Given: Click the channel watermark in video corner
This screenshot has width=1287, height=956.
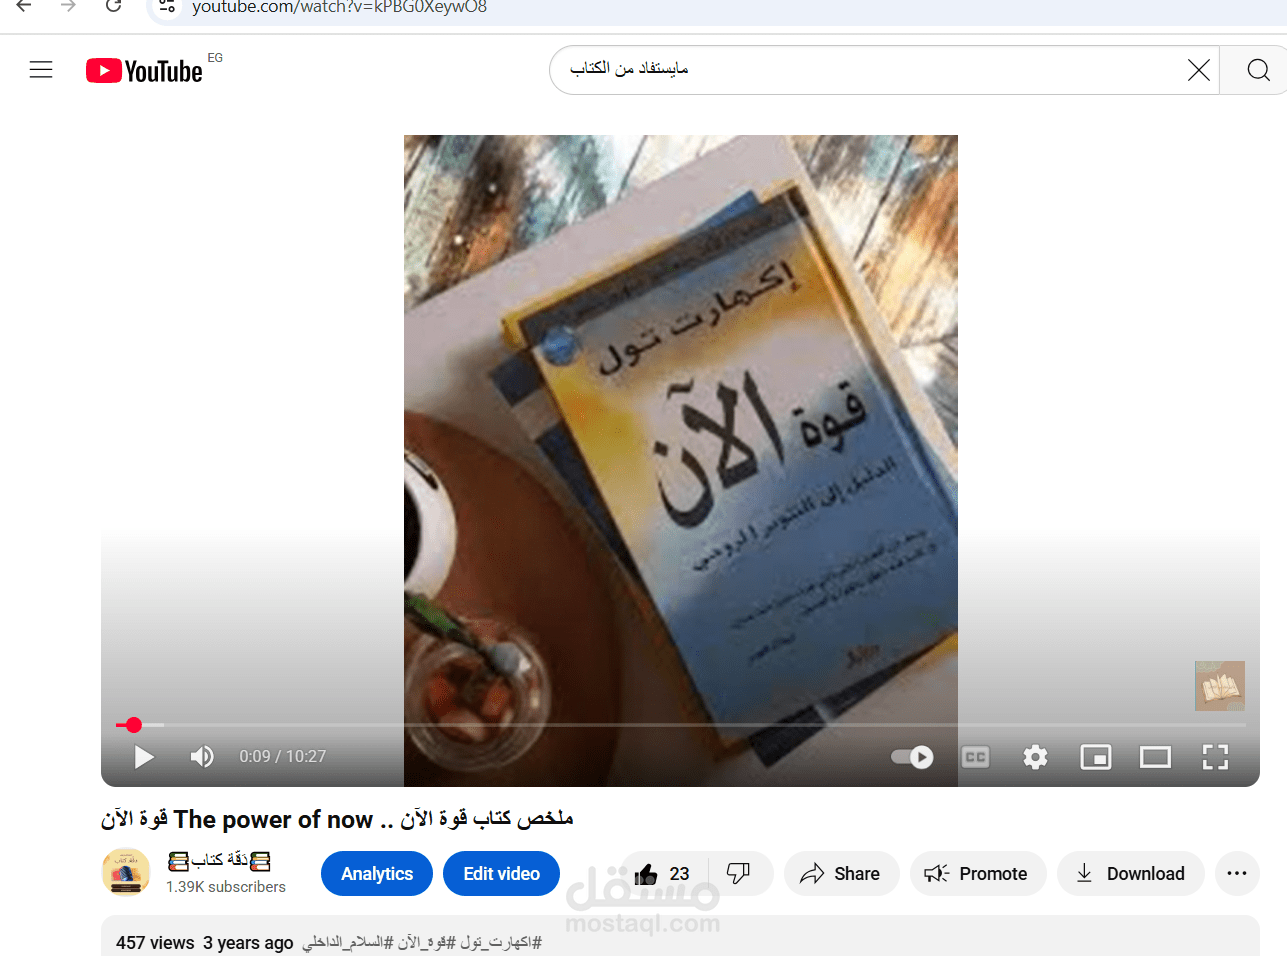Looking at the screenshot, I should tap(1219, 686).
